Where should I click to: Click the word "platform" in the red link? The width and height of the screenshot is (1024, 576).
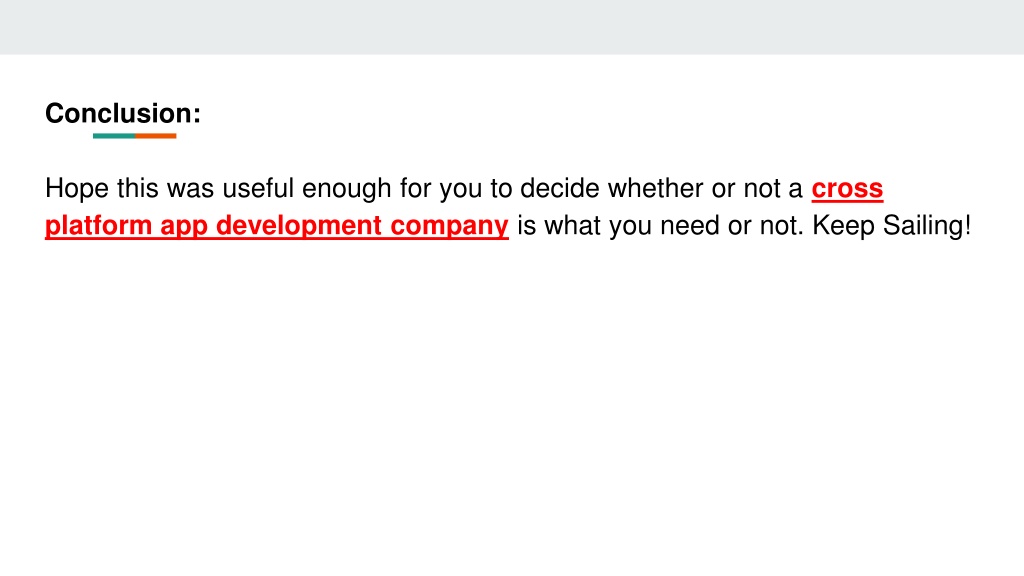(x=98, y=226)
